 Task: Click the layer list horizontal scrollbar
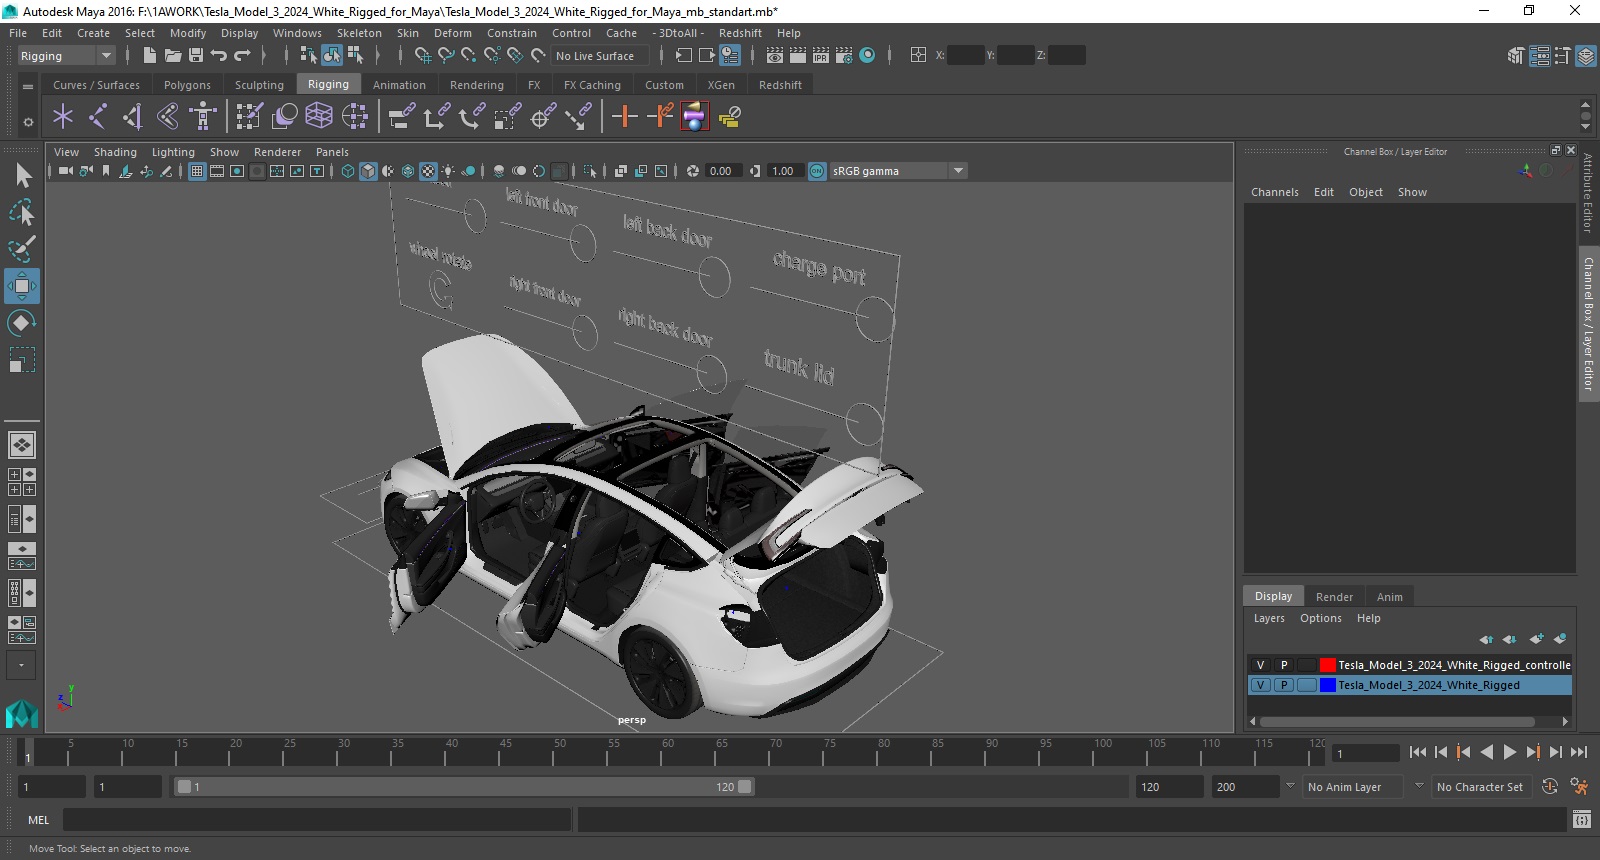(x=1397, y=721)
